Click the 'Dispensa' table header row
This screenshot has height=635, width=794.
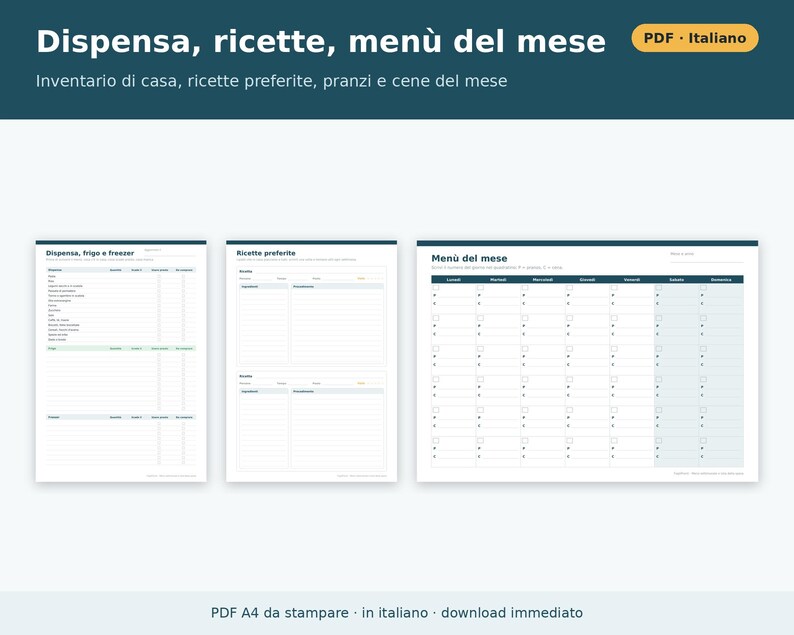(121, 270)
